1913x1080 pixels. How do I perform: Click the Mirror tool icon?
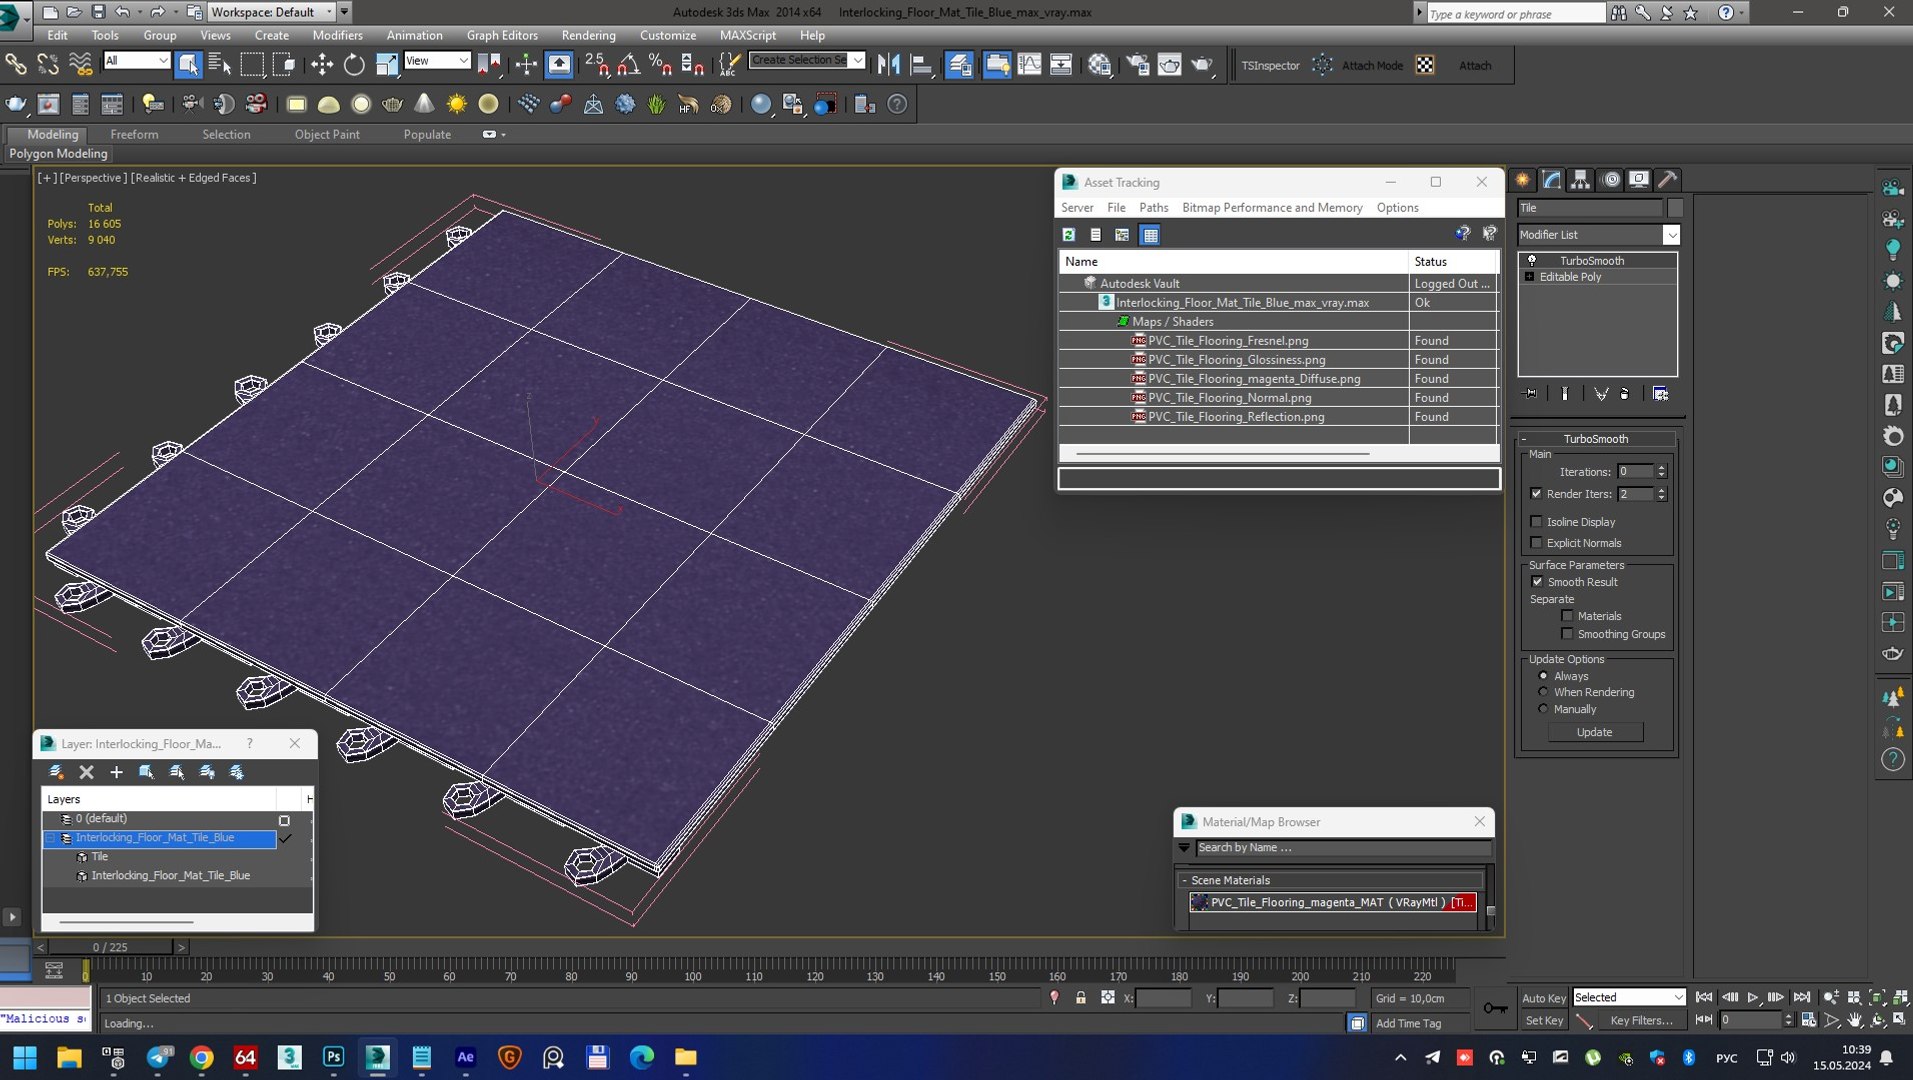coord(887,65)
